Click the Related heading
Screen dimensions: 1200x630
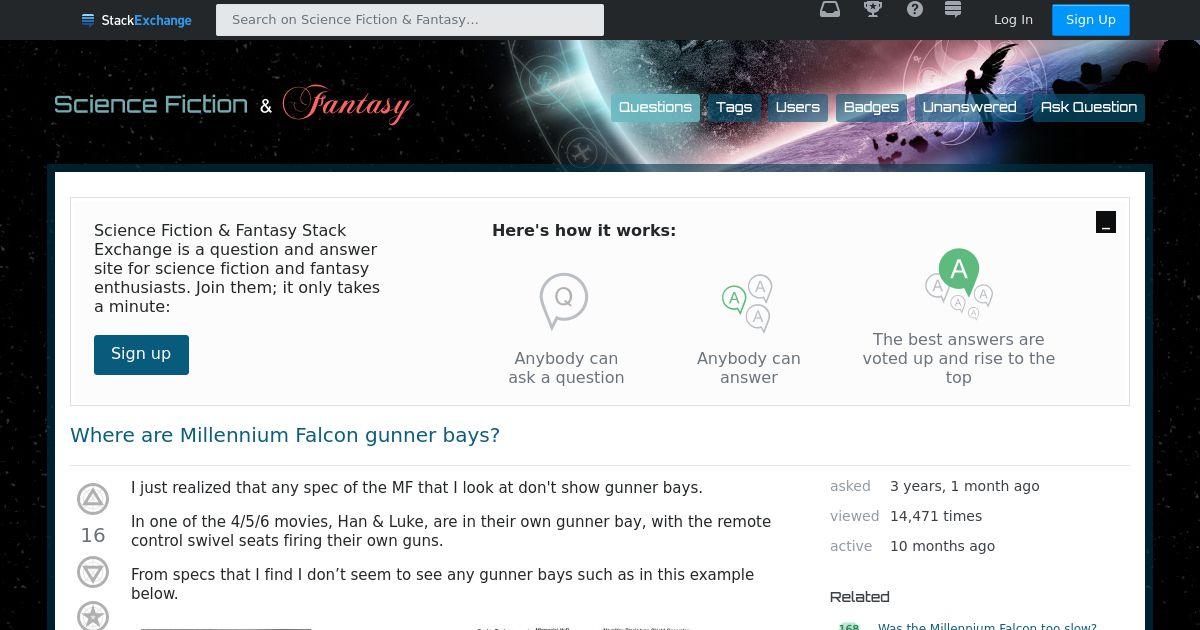(x=860, y=597)
